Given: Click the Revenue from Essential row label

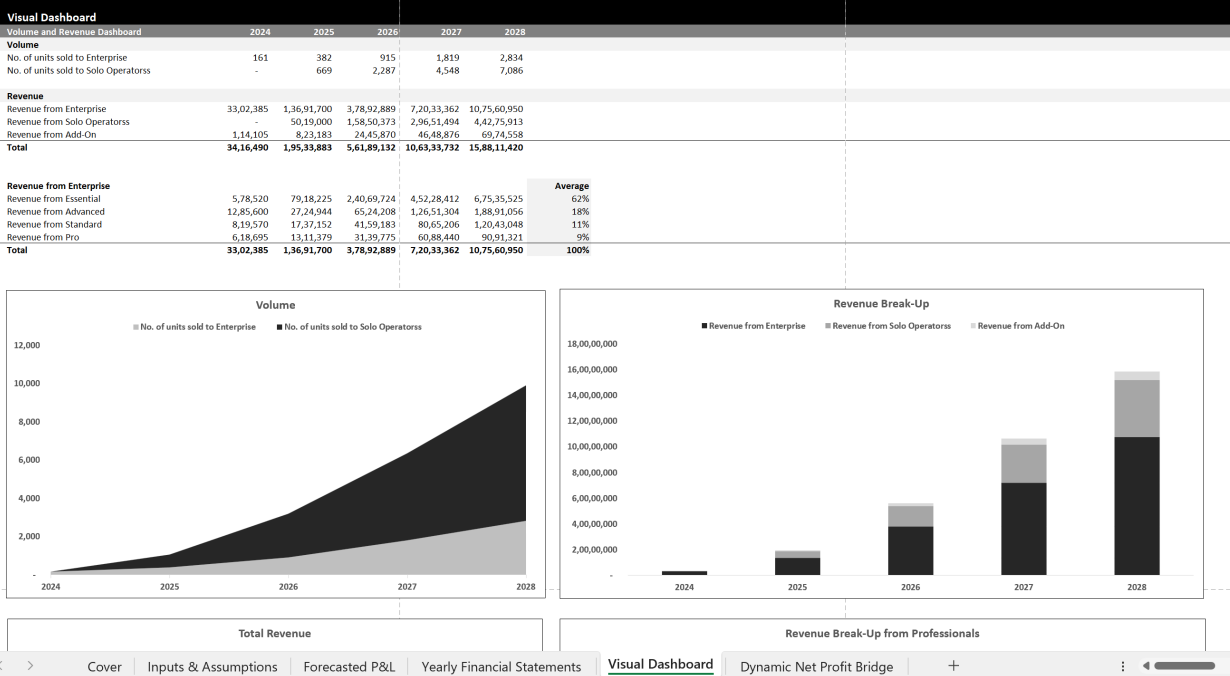Looking at the screenshot, I should click(x=55, y=199).
